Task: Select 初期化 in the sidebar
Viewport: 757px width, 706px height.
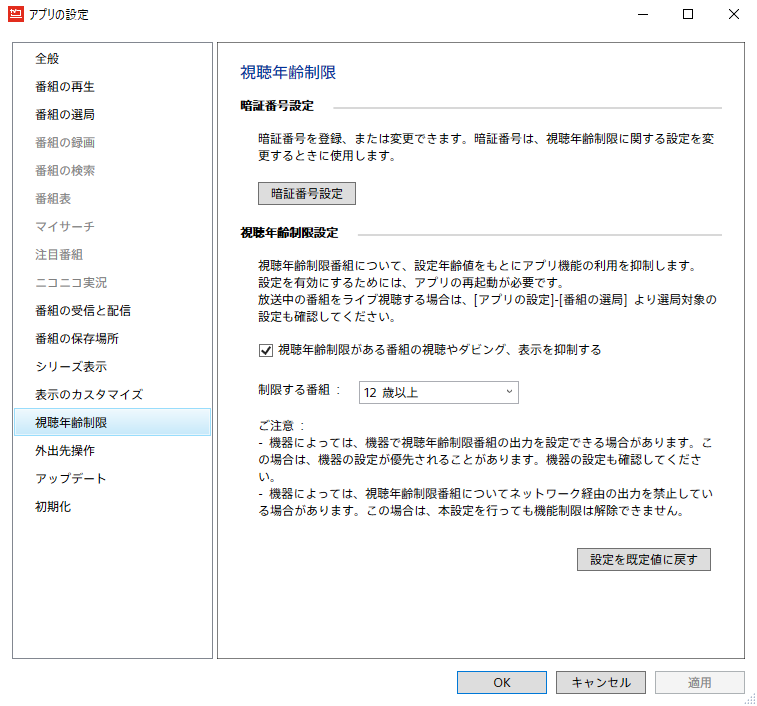Action: (54, 507)
